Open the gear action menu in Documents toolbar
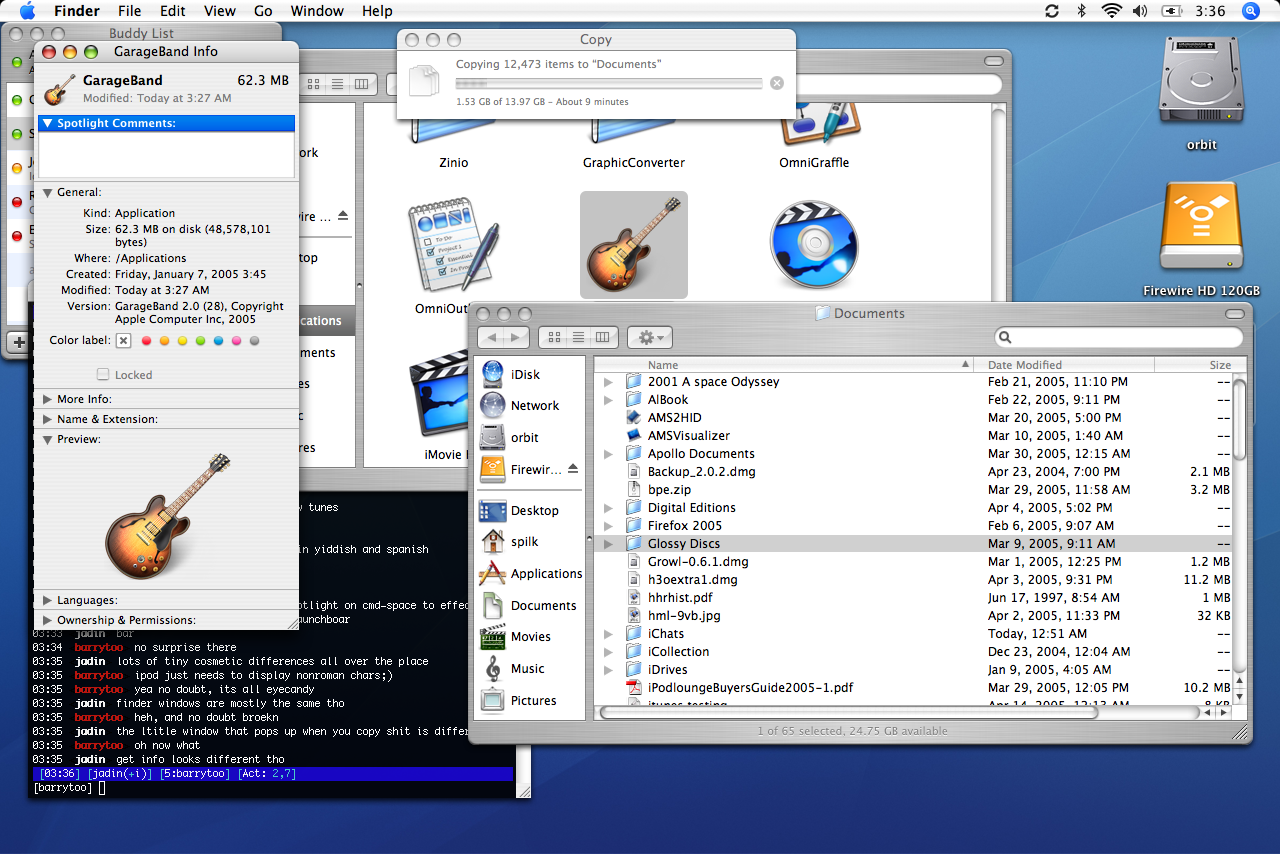The width and height of the screenshot is (1280, 854). (x=649, y=338)
